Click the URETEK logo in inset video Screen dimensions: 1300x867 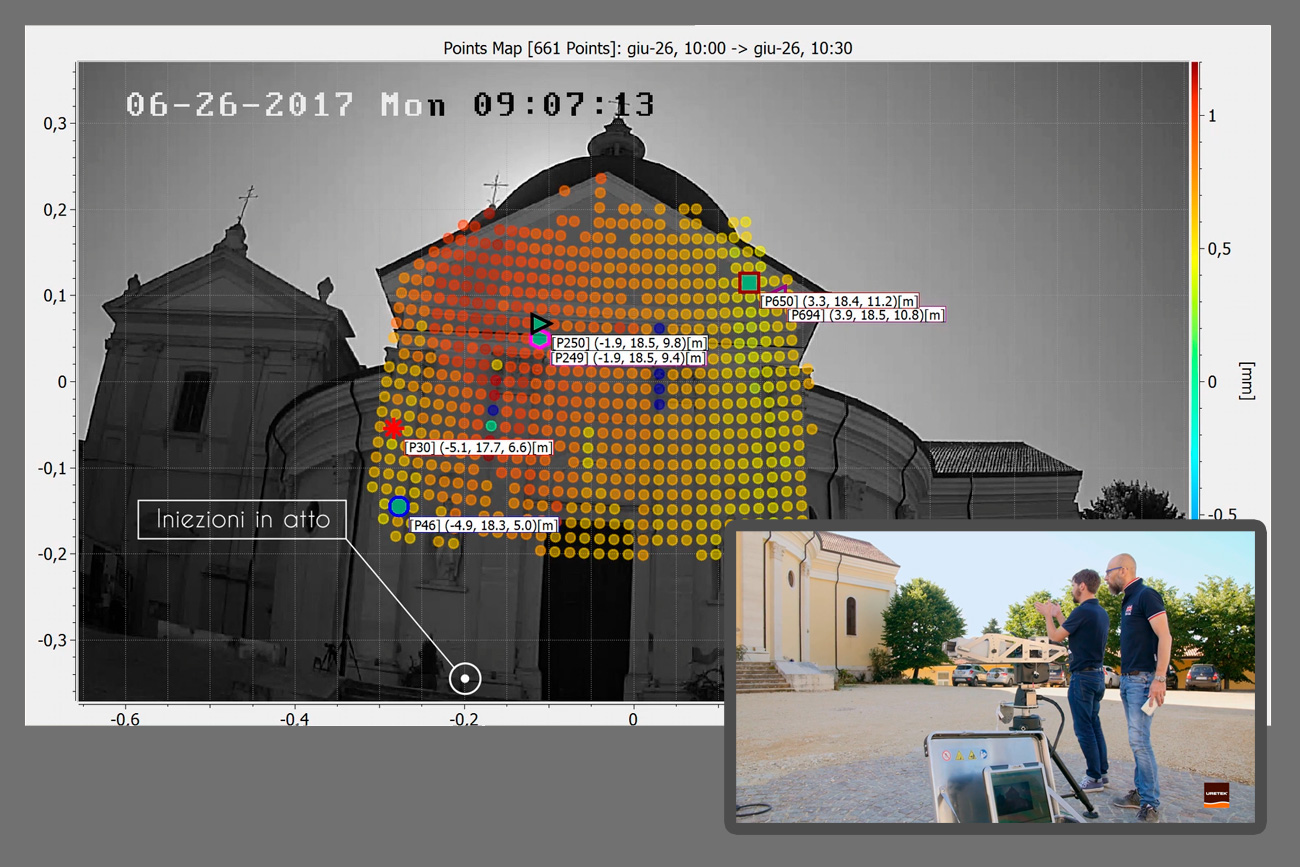pyautogui.click(x=1217, y=793)
